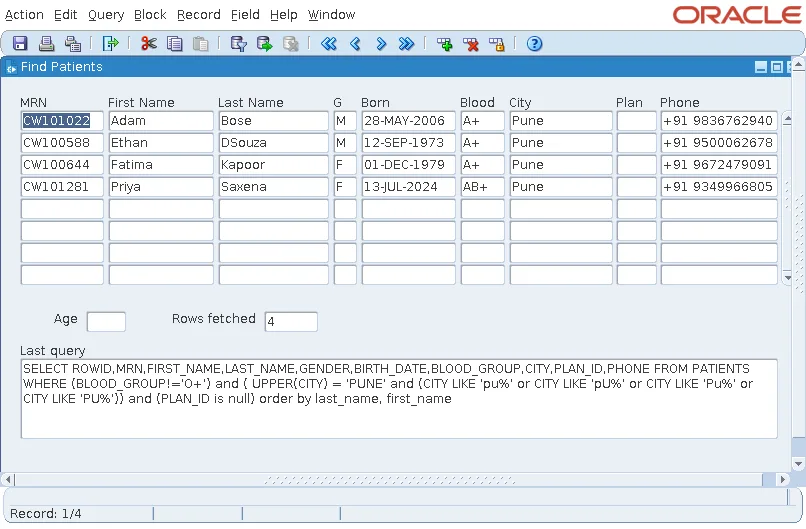806x529 pixels.
Task: Click the Cut scissors icon
Action: tap(149, 44)
